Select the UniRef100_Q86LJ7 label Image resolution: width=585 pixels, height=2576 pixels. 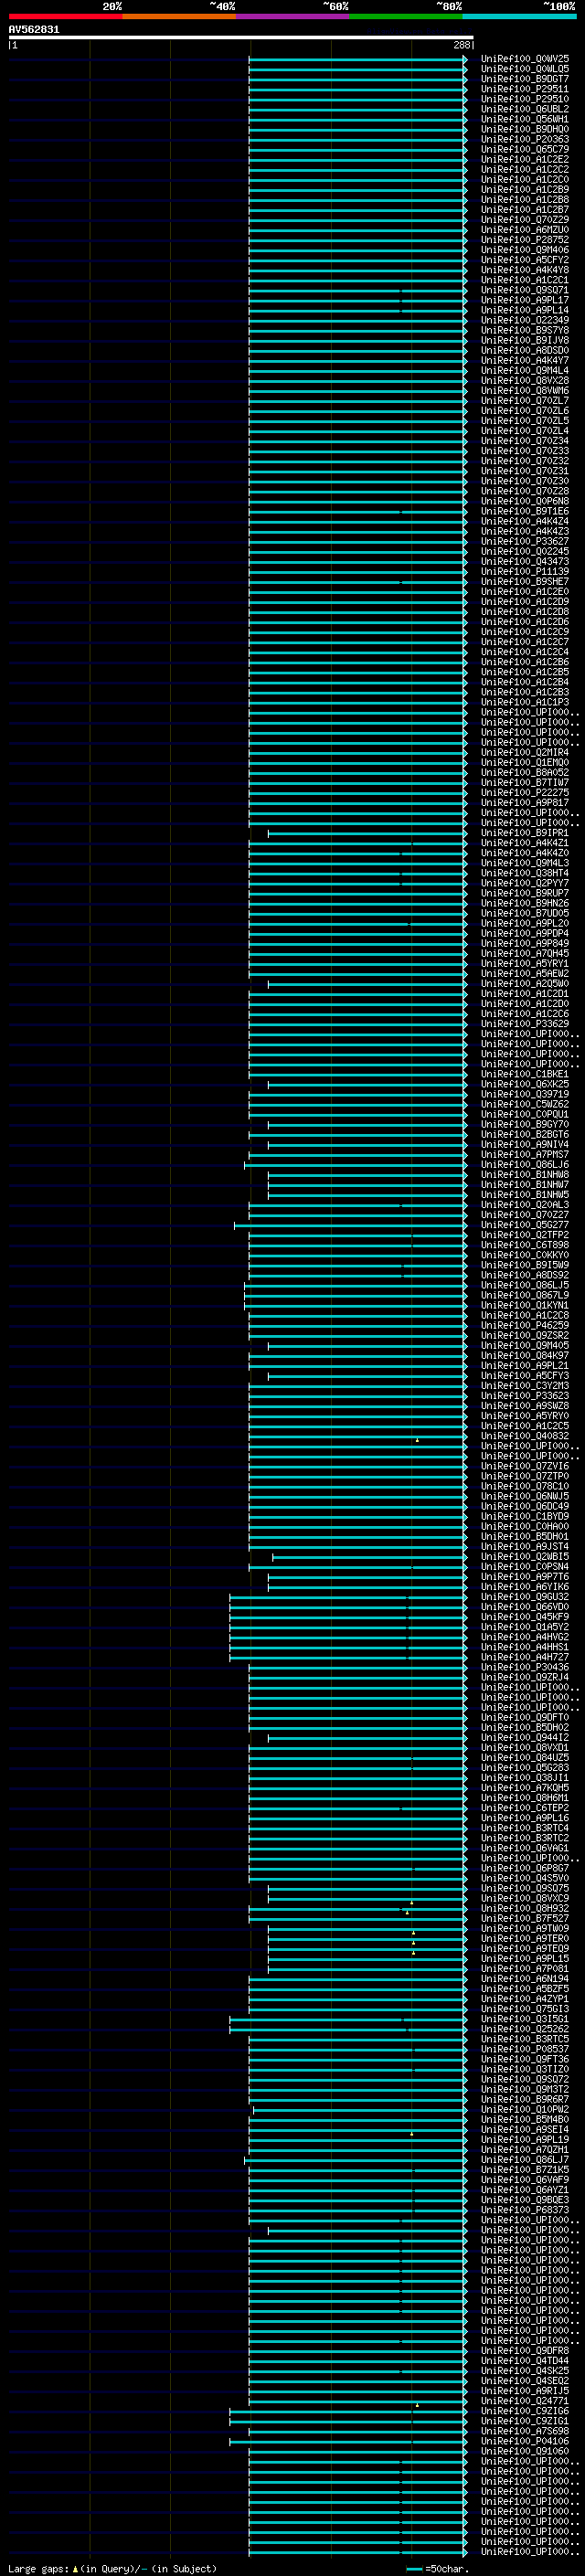pyautogui.click(x=525, y=2159)
